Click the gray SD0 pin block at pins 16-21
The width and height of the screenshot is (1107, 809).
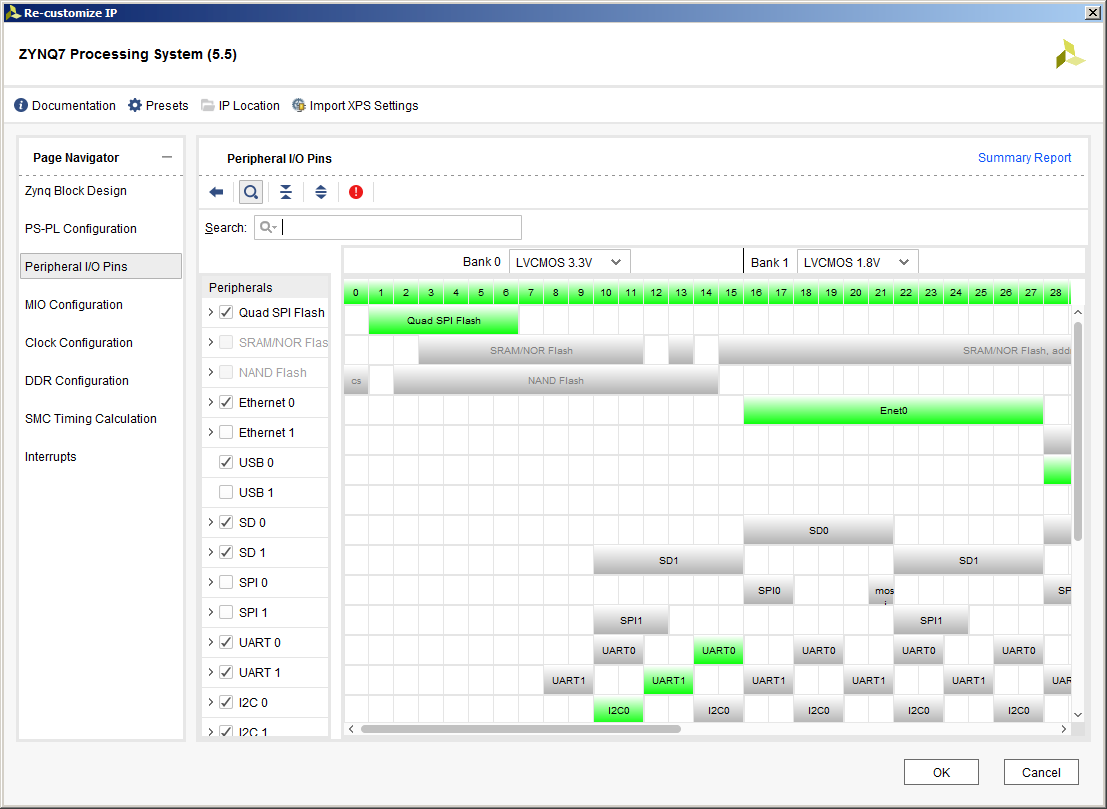pyautogui.click(x=818, y=531)
